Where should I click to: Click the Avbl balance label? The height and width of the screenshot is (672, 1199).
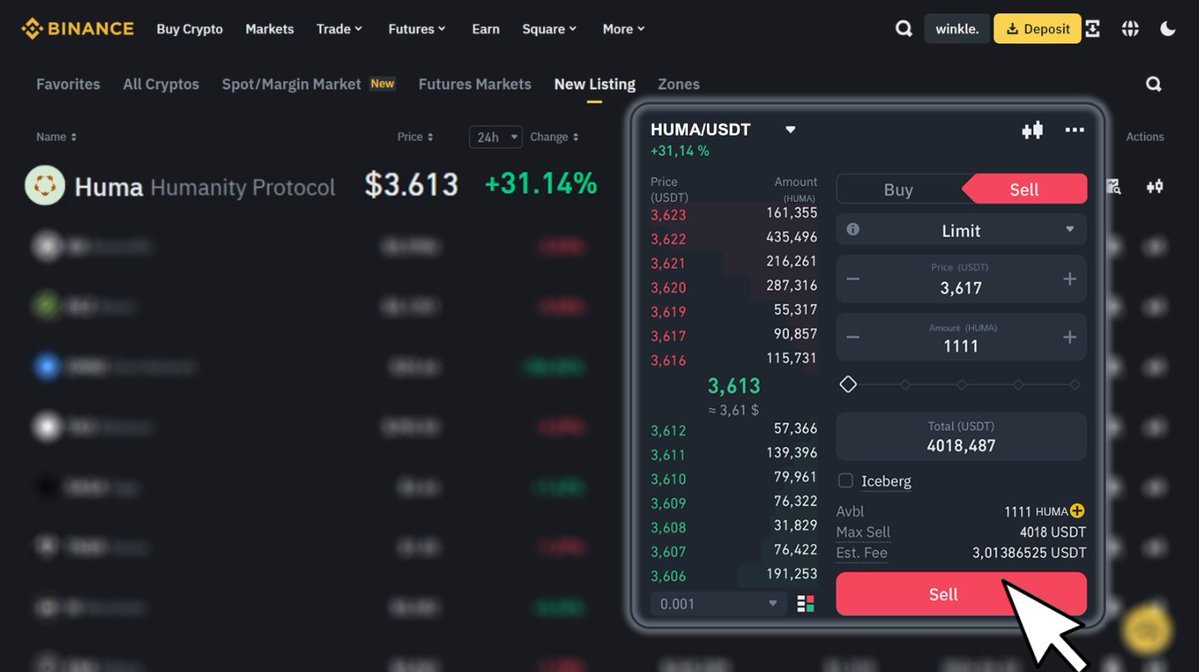pos(850,511)
